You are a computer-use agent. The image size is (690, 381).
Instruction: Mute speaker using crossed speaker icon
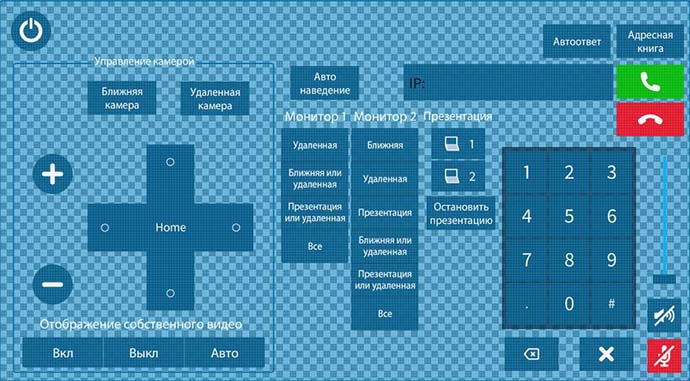click(664, 315)
